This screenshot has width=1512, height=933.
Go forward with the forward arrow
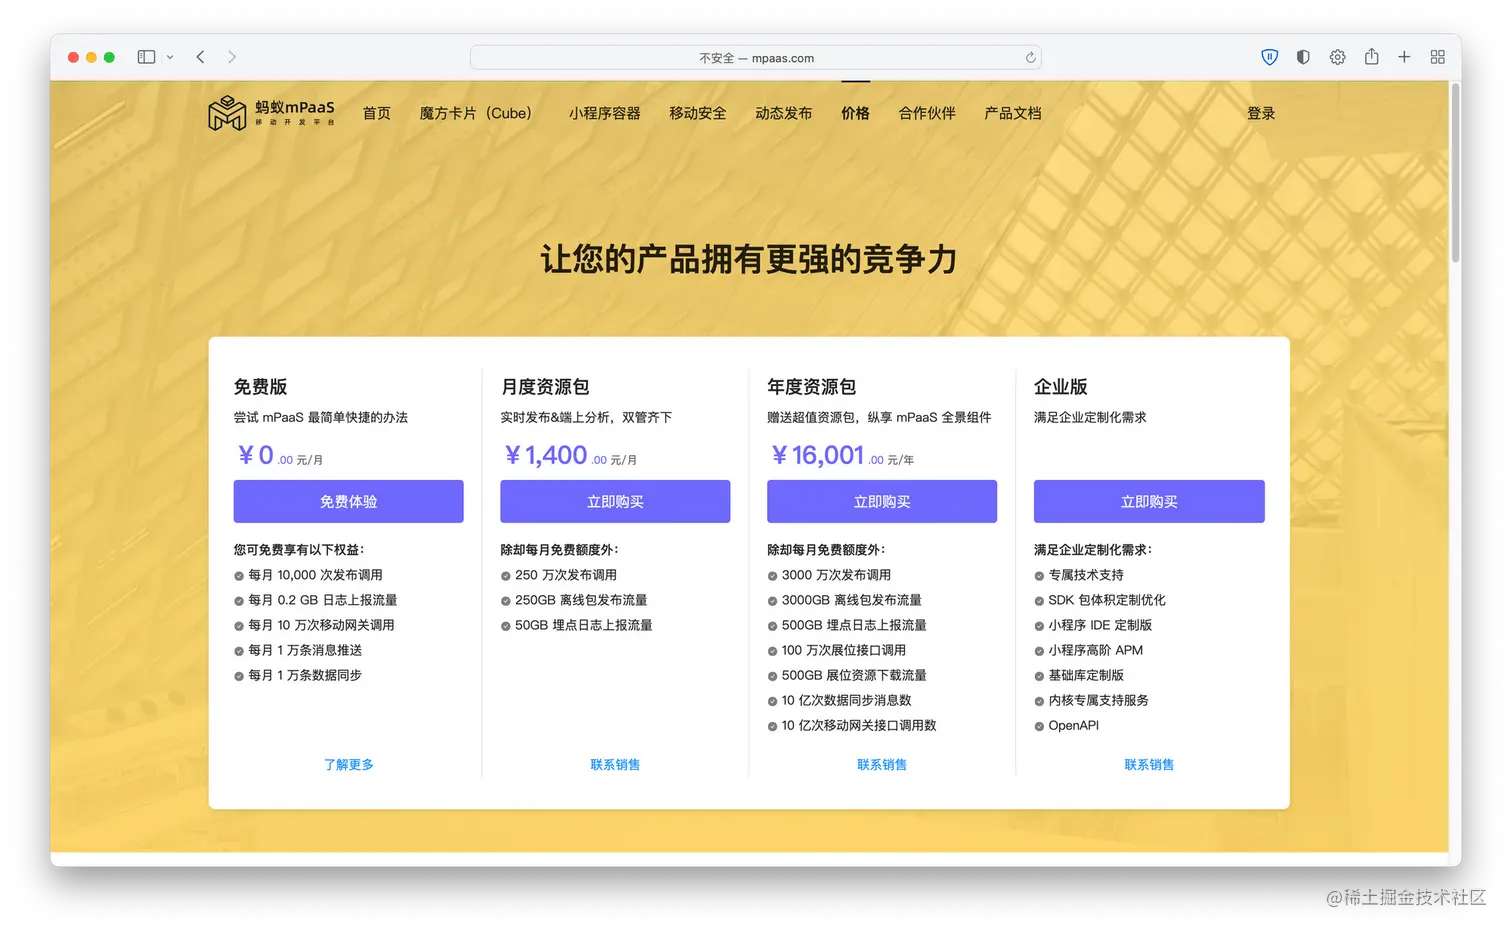pyautogui.click(x=232, y=57)
